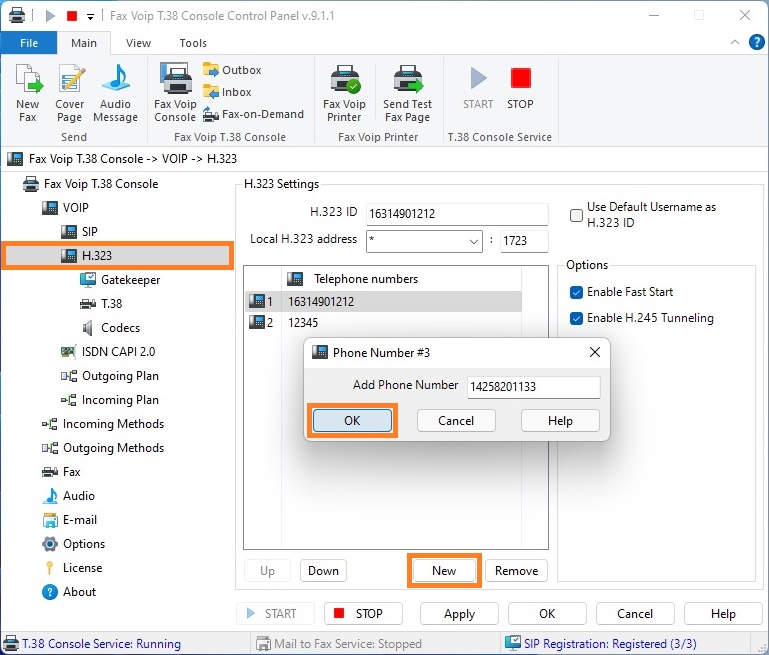Toggle Enable Fast Start checkbox
Viewport: 769px width, 655px height.
576,292
